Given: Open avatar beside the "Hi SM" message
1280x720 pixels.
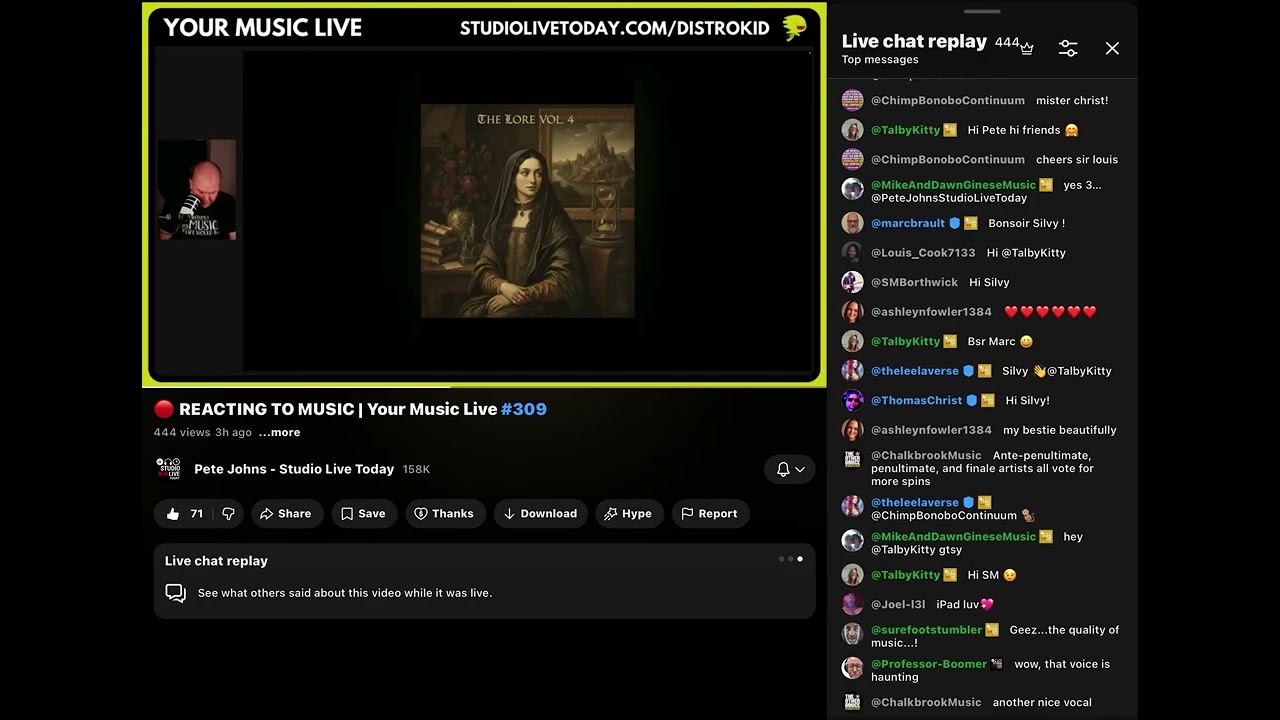Looking at the screenshot, I should coord(852,575).
